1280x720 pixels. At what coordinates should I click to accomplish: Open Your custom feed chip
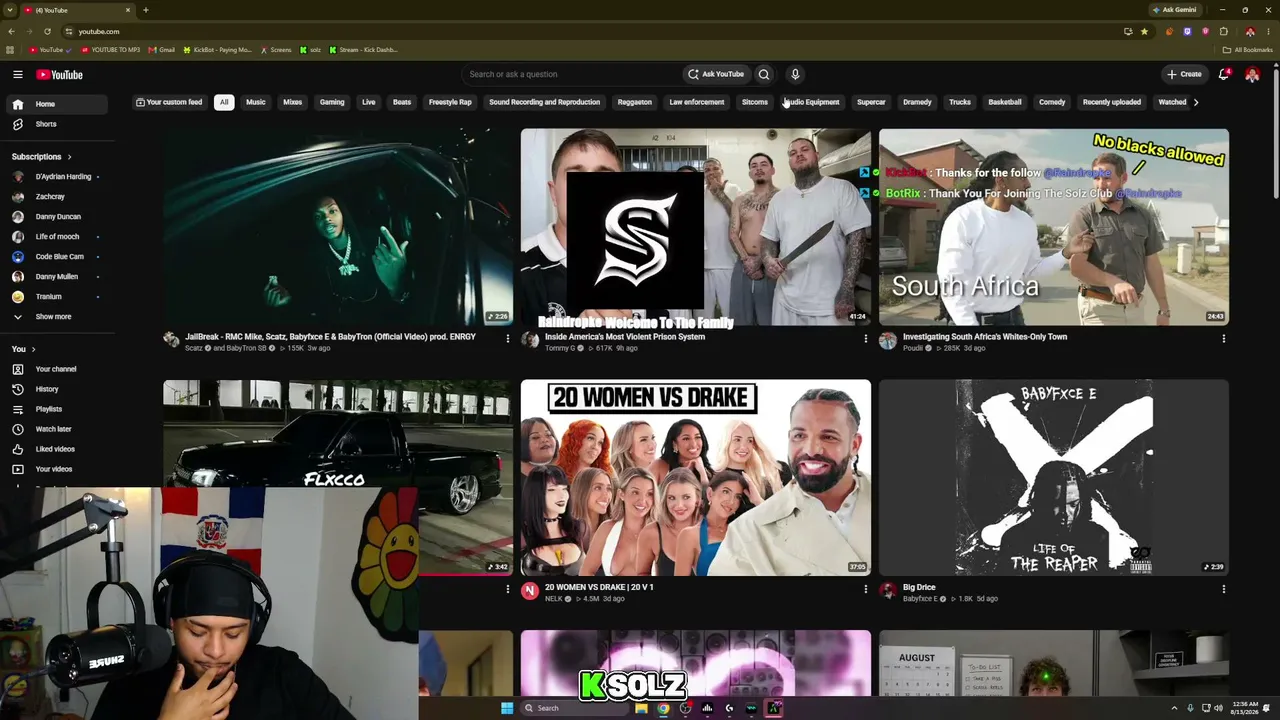click(169, 102)
